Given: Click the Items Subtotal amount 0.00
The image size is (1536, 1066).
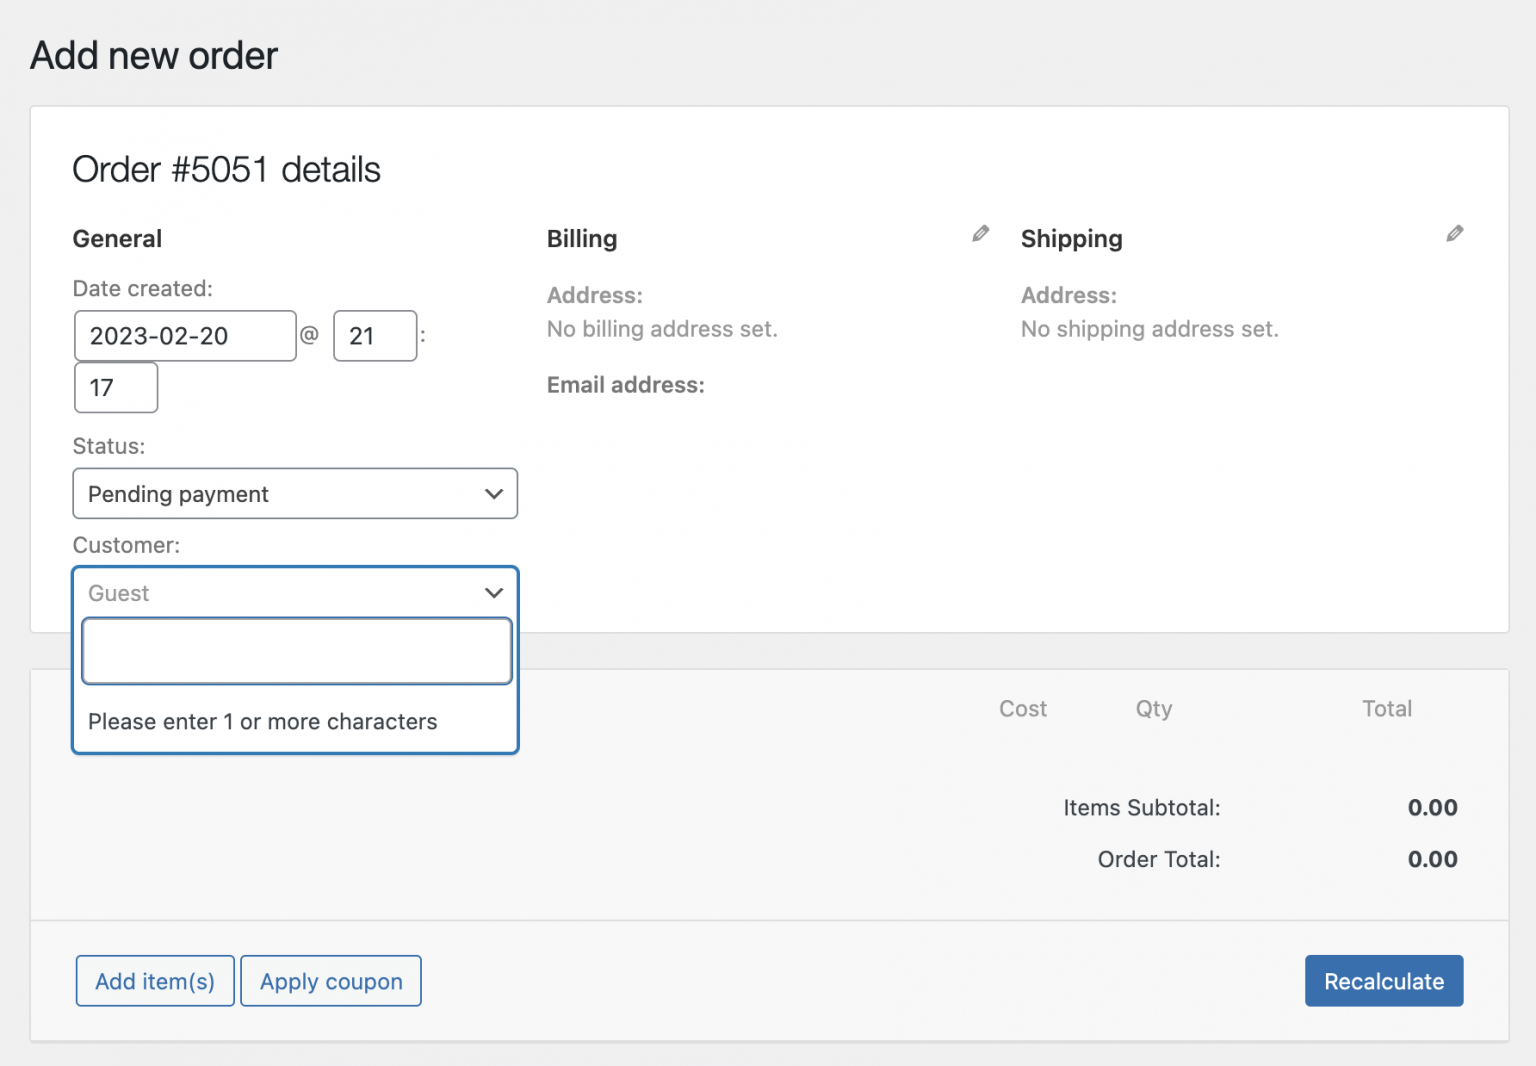Looking at the screenshot, I should (x=1432, y=807).
